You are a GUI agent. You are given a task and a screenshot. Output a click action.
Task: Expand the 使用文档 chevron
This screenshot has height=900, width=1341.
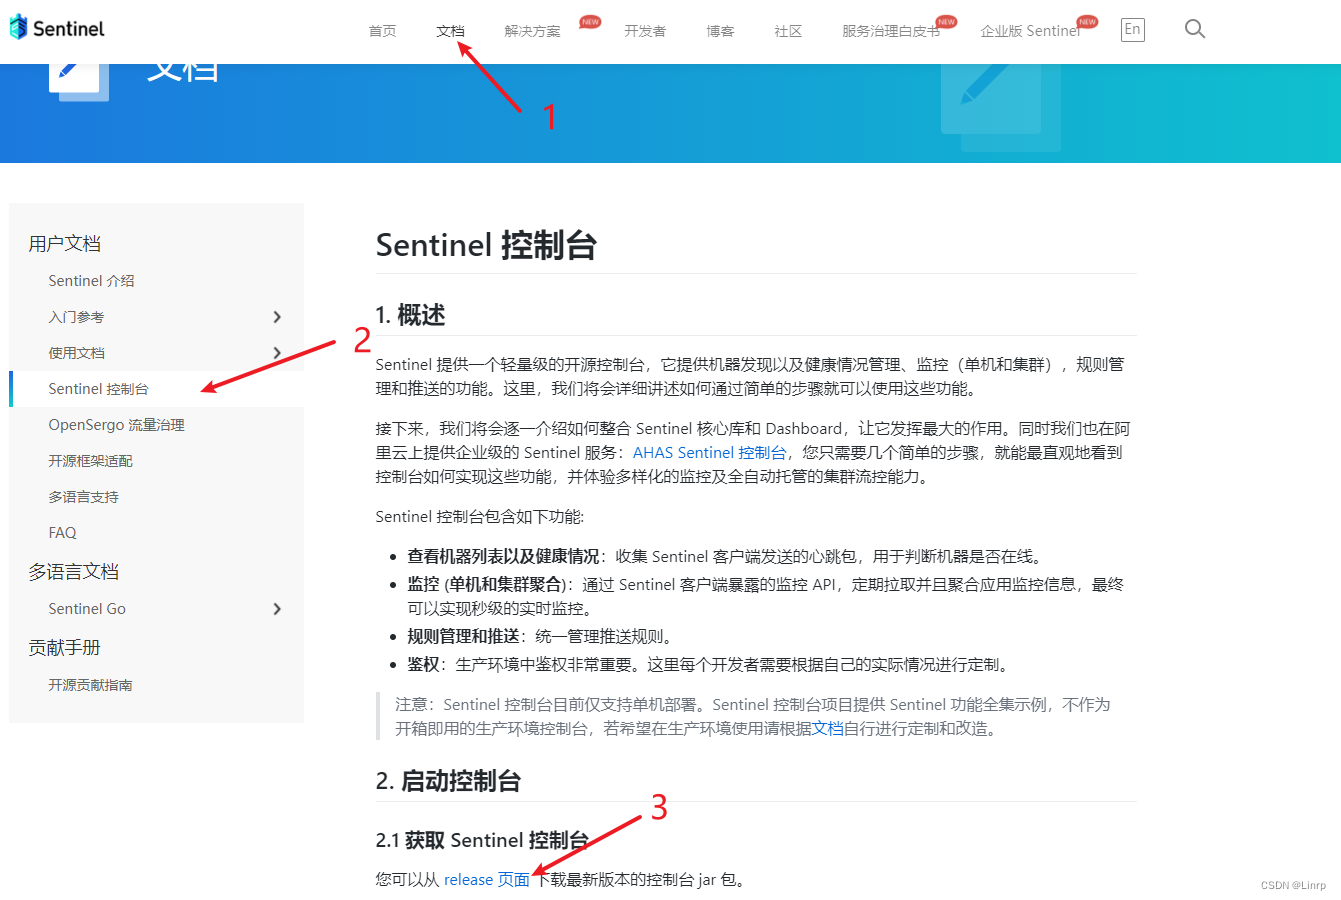coord(277,353)
